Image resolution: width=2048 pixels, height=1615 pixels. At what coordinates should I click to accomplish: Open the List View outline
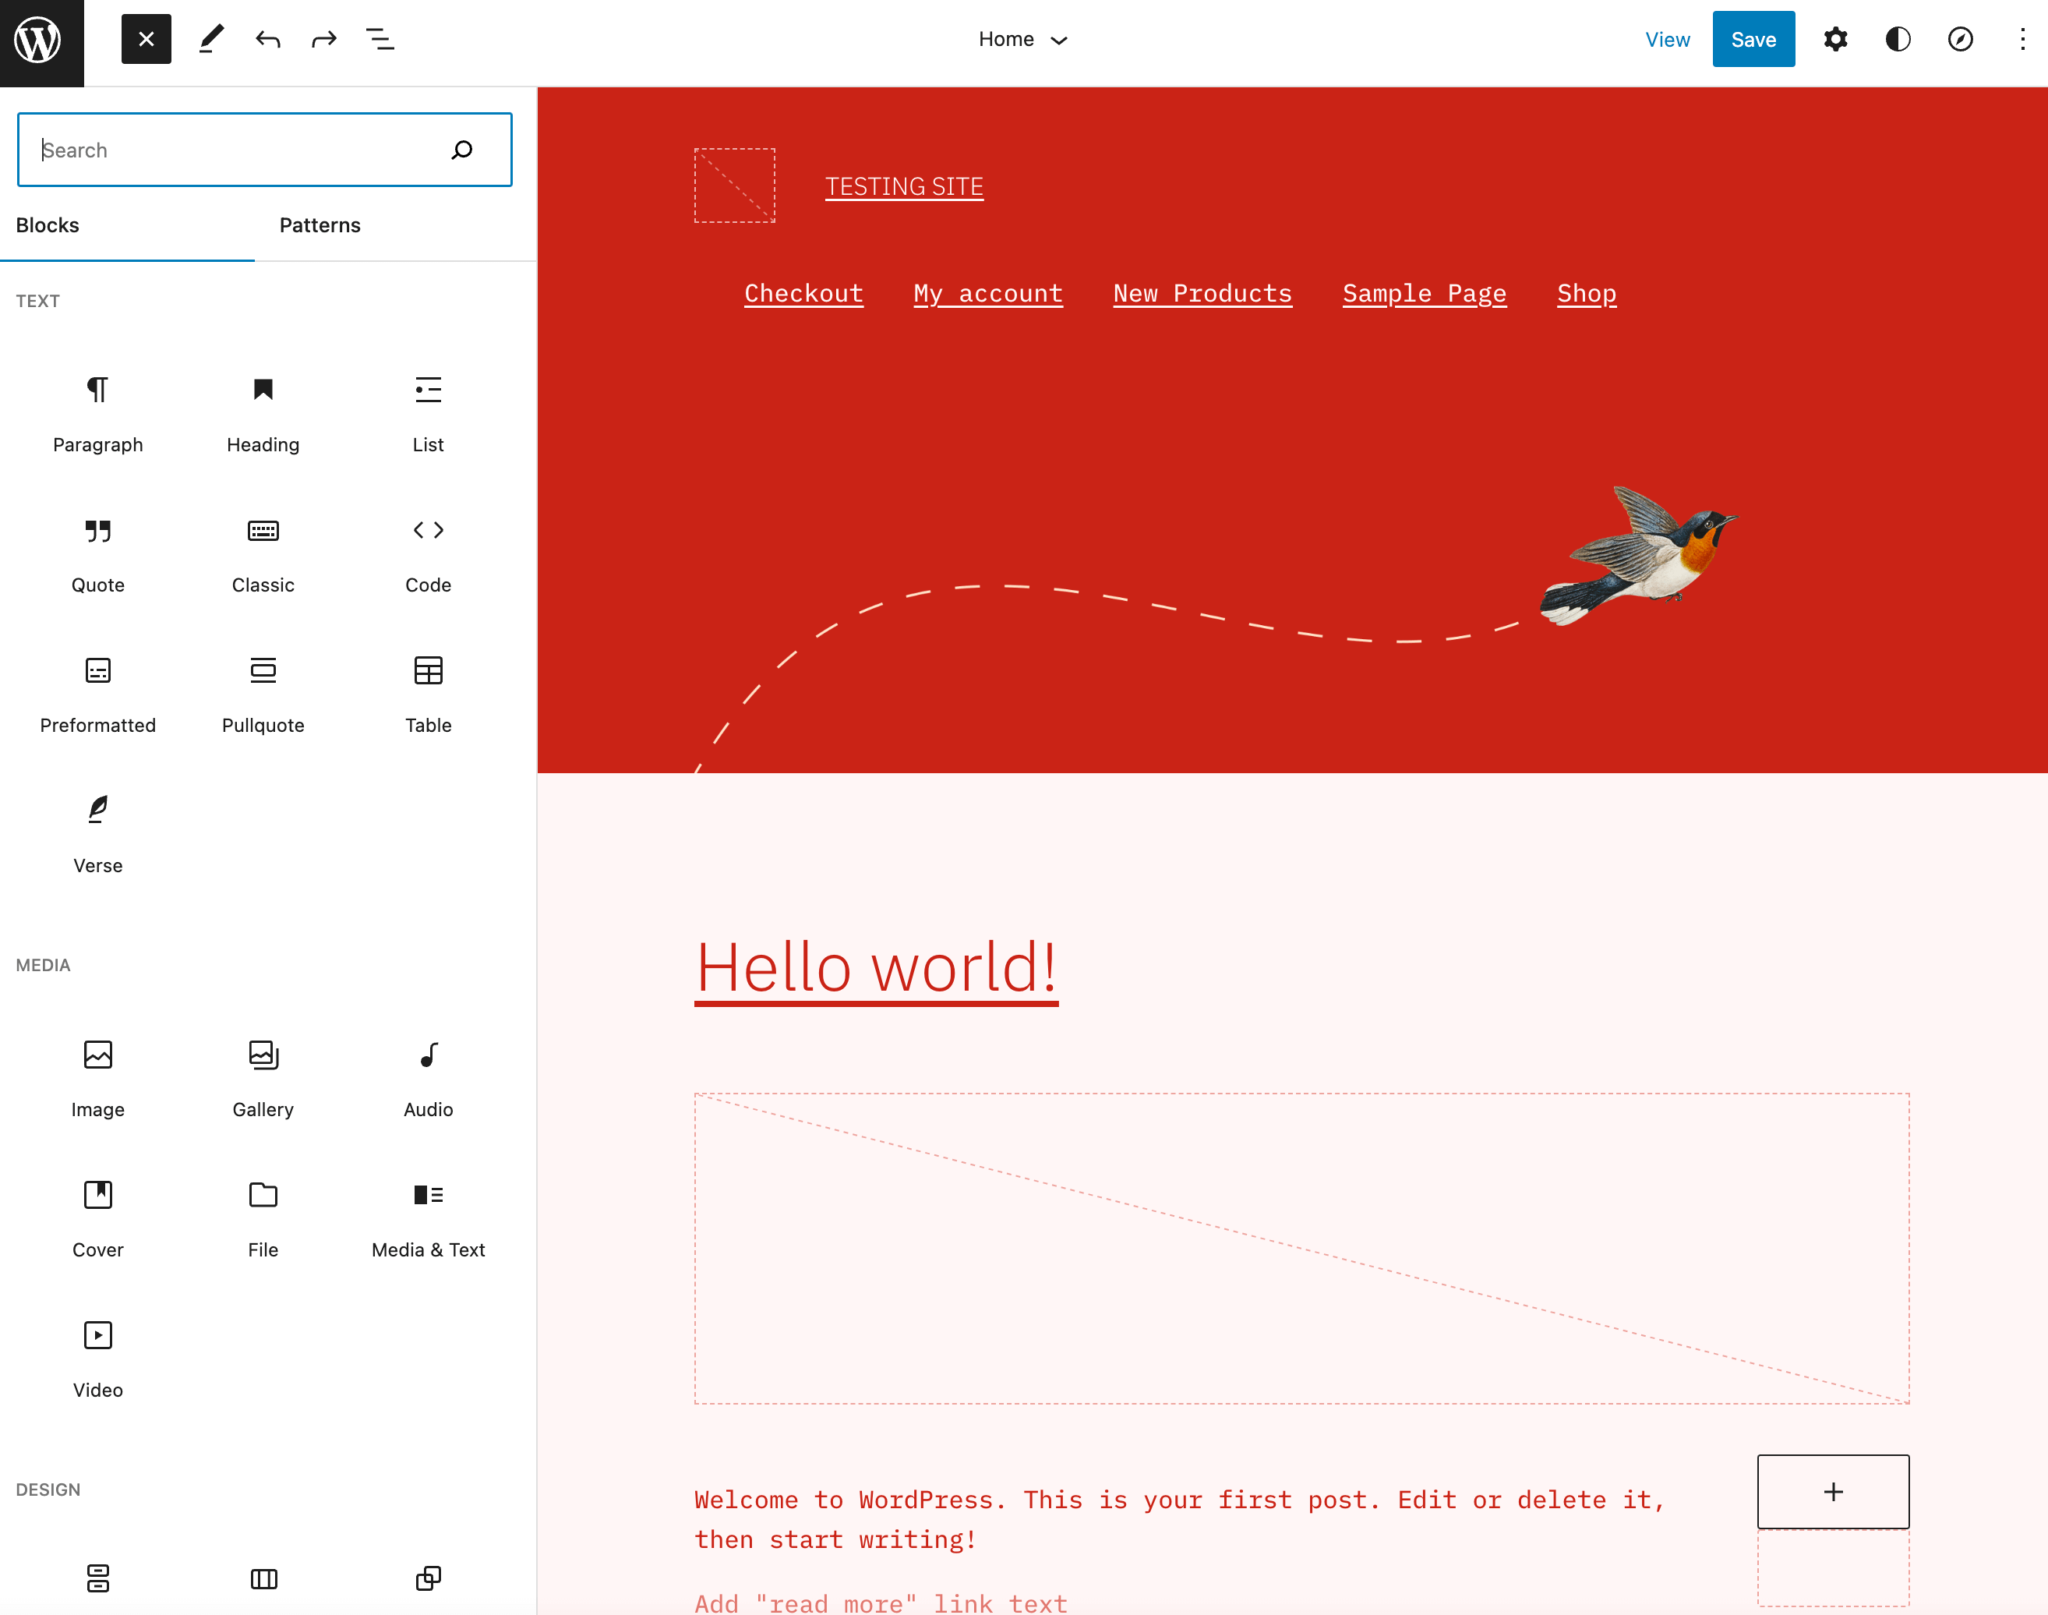[x=380, y=39]
